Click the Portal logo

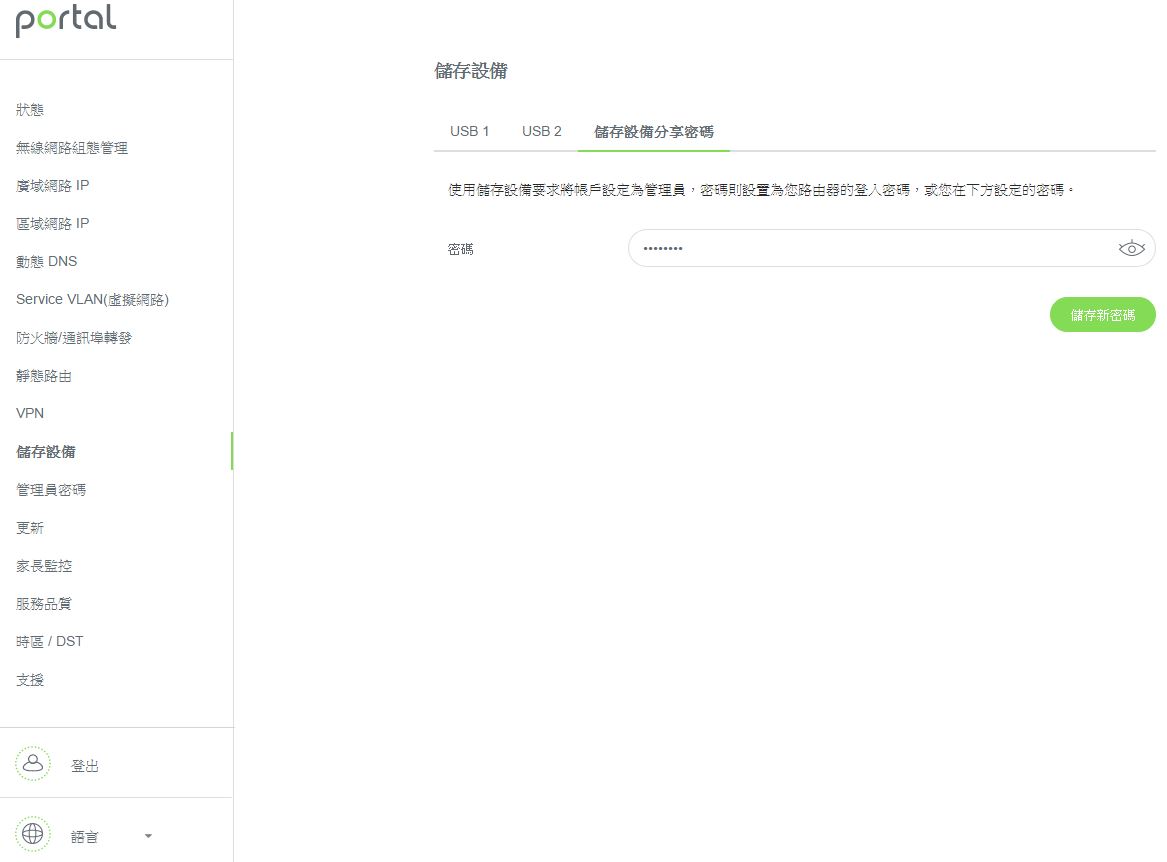pos(65,20)
